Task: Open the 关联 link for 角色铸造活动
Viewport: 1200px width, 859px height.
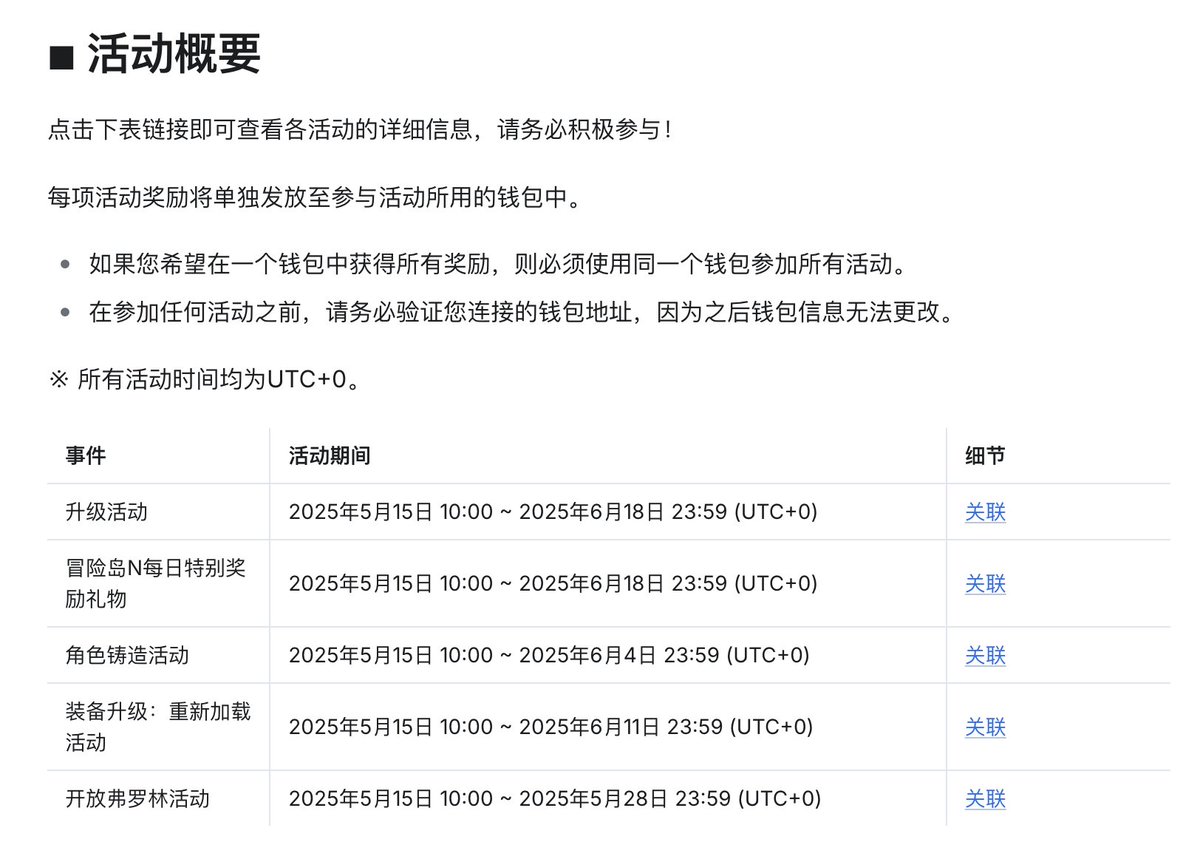Action: click(985, 656)
